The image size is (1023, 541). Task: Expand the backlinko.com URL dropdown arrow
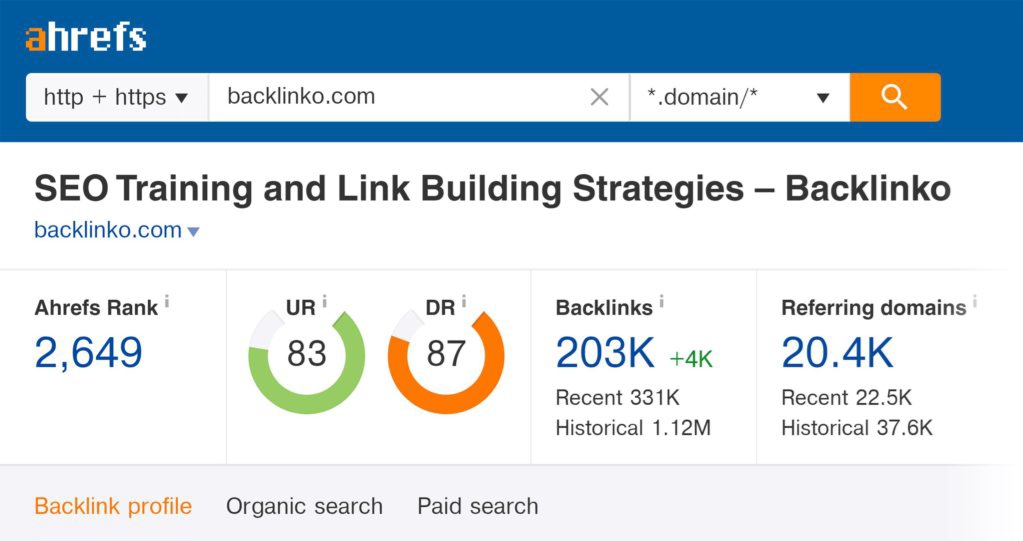(194, 232)
